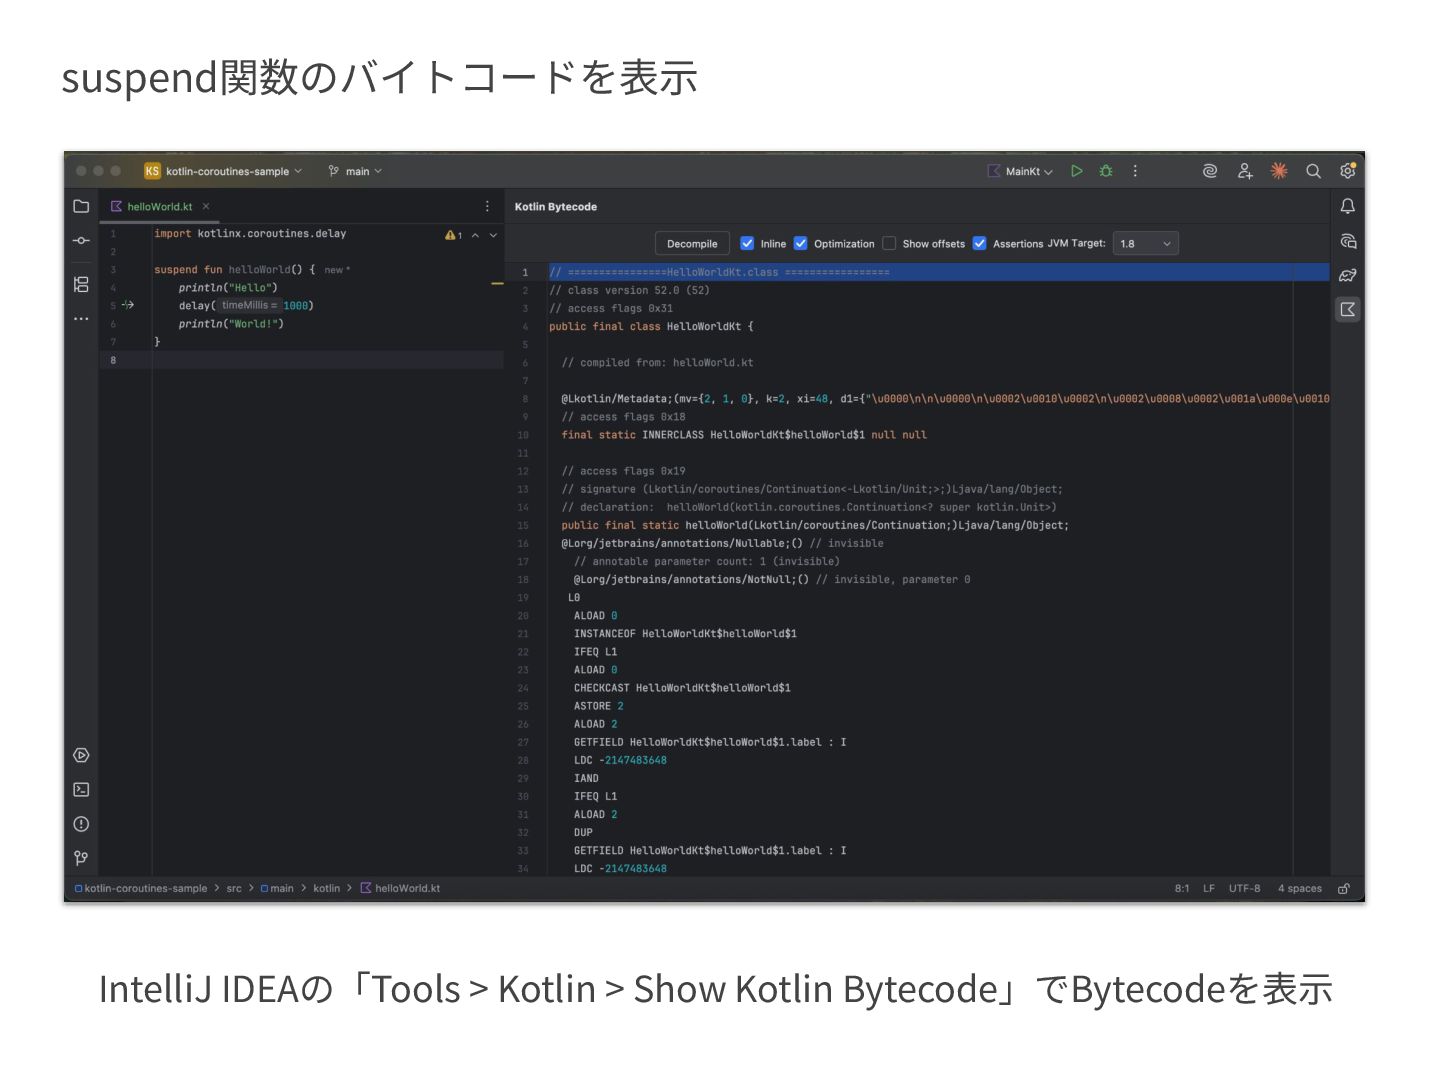Toggle Kotlin Bytecode tool window icon

click(1348, 309)
